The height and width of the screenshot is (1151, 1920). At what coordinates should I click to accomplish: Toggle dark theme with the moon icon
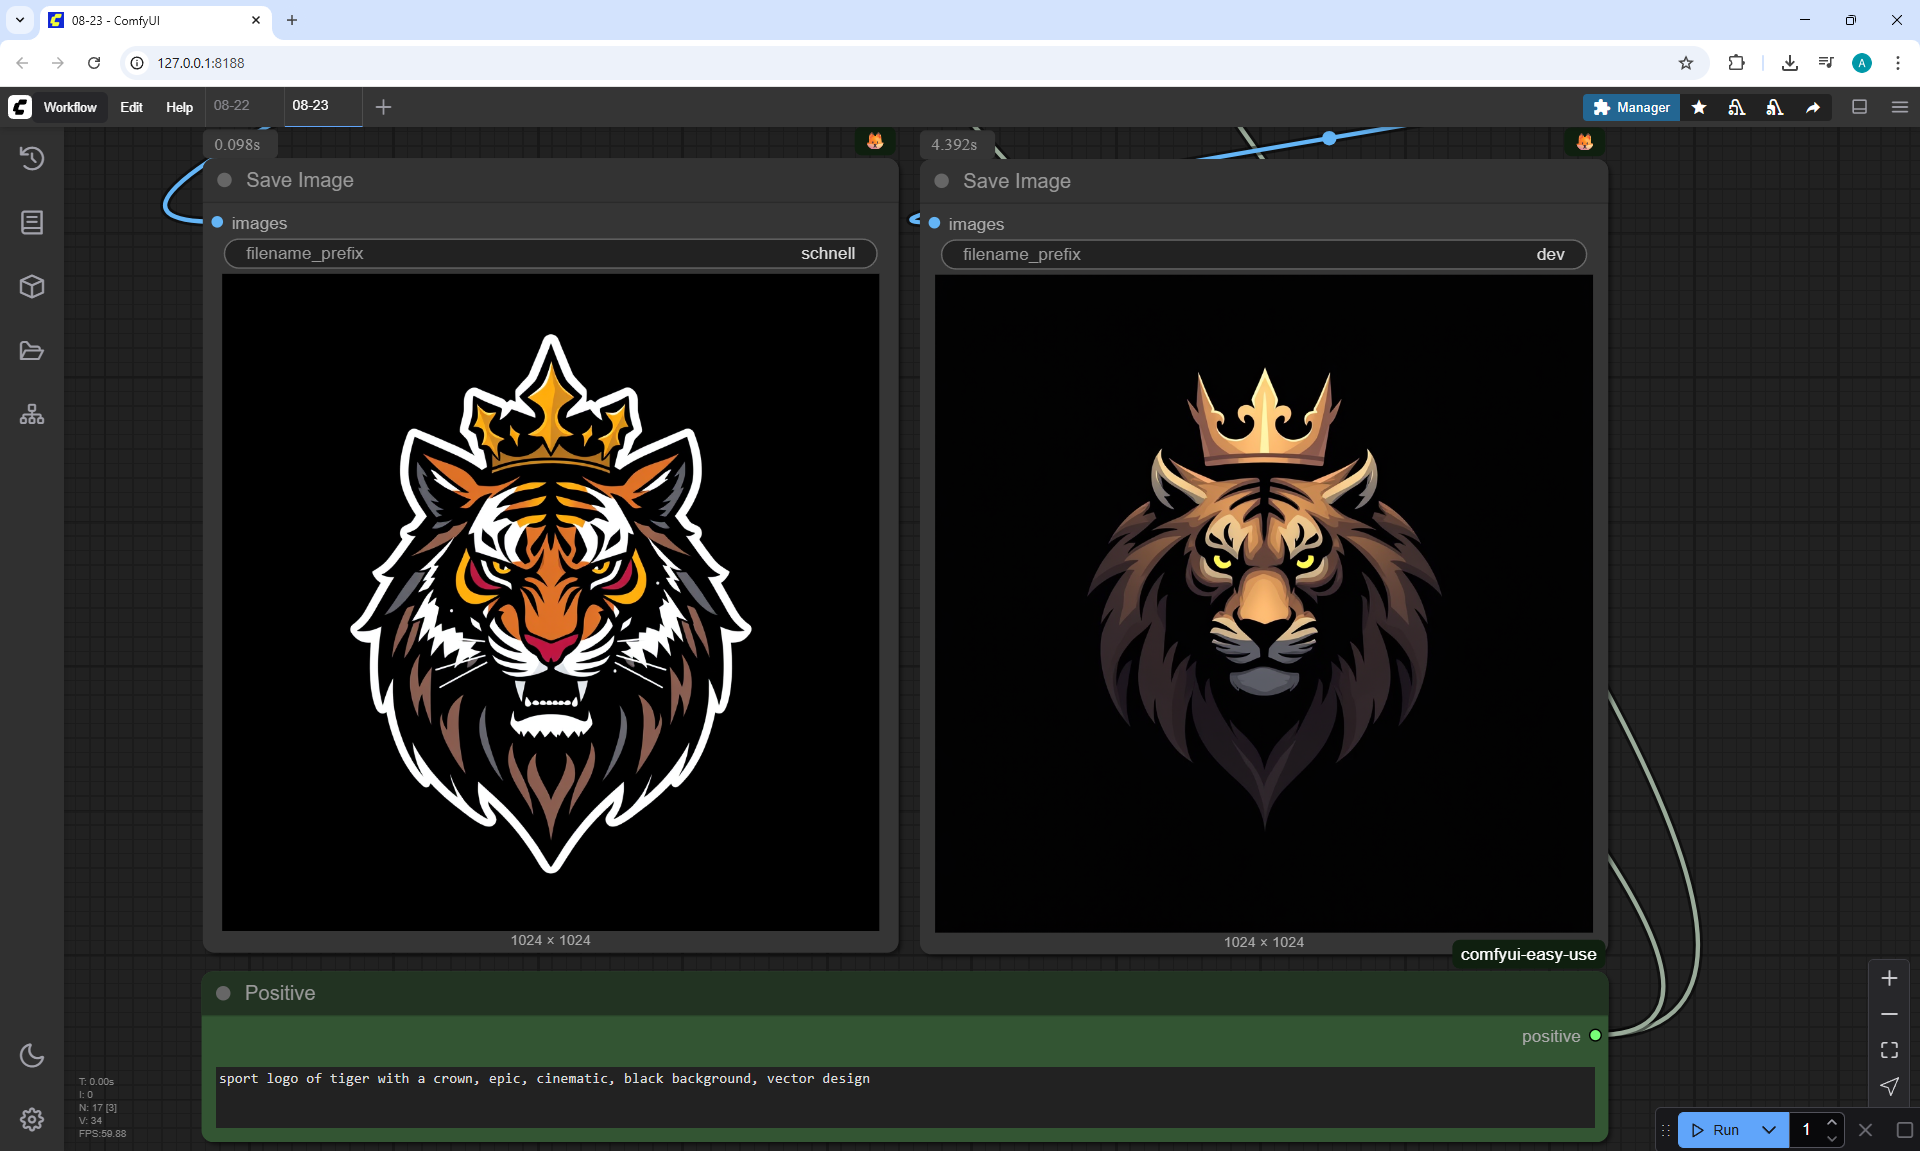[x=32, y=1055]
